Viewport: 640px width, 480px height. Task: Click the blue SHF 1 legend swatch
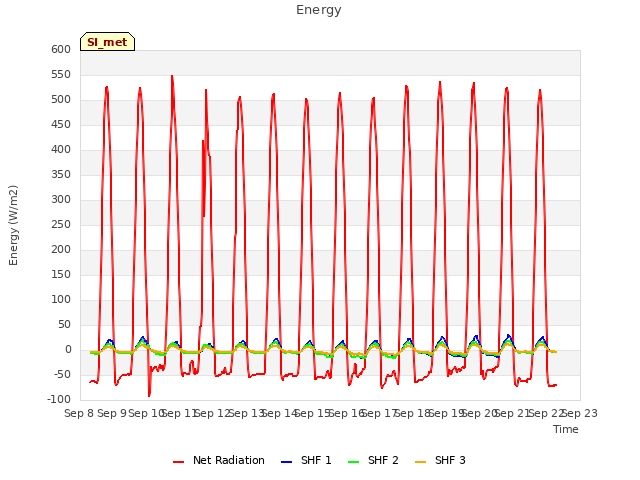pos(287,462)
